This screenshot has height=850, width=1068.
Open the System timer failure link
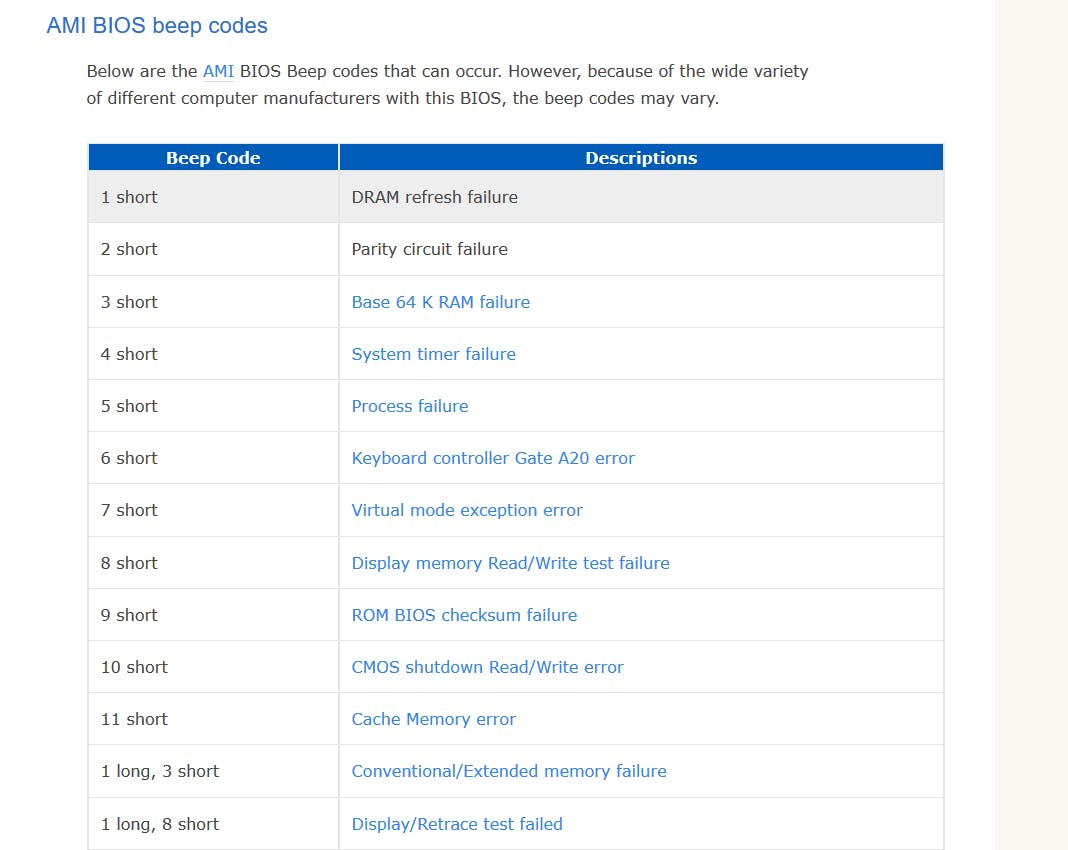[433, 354]
